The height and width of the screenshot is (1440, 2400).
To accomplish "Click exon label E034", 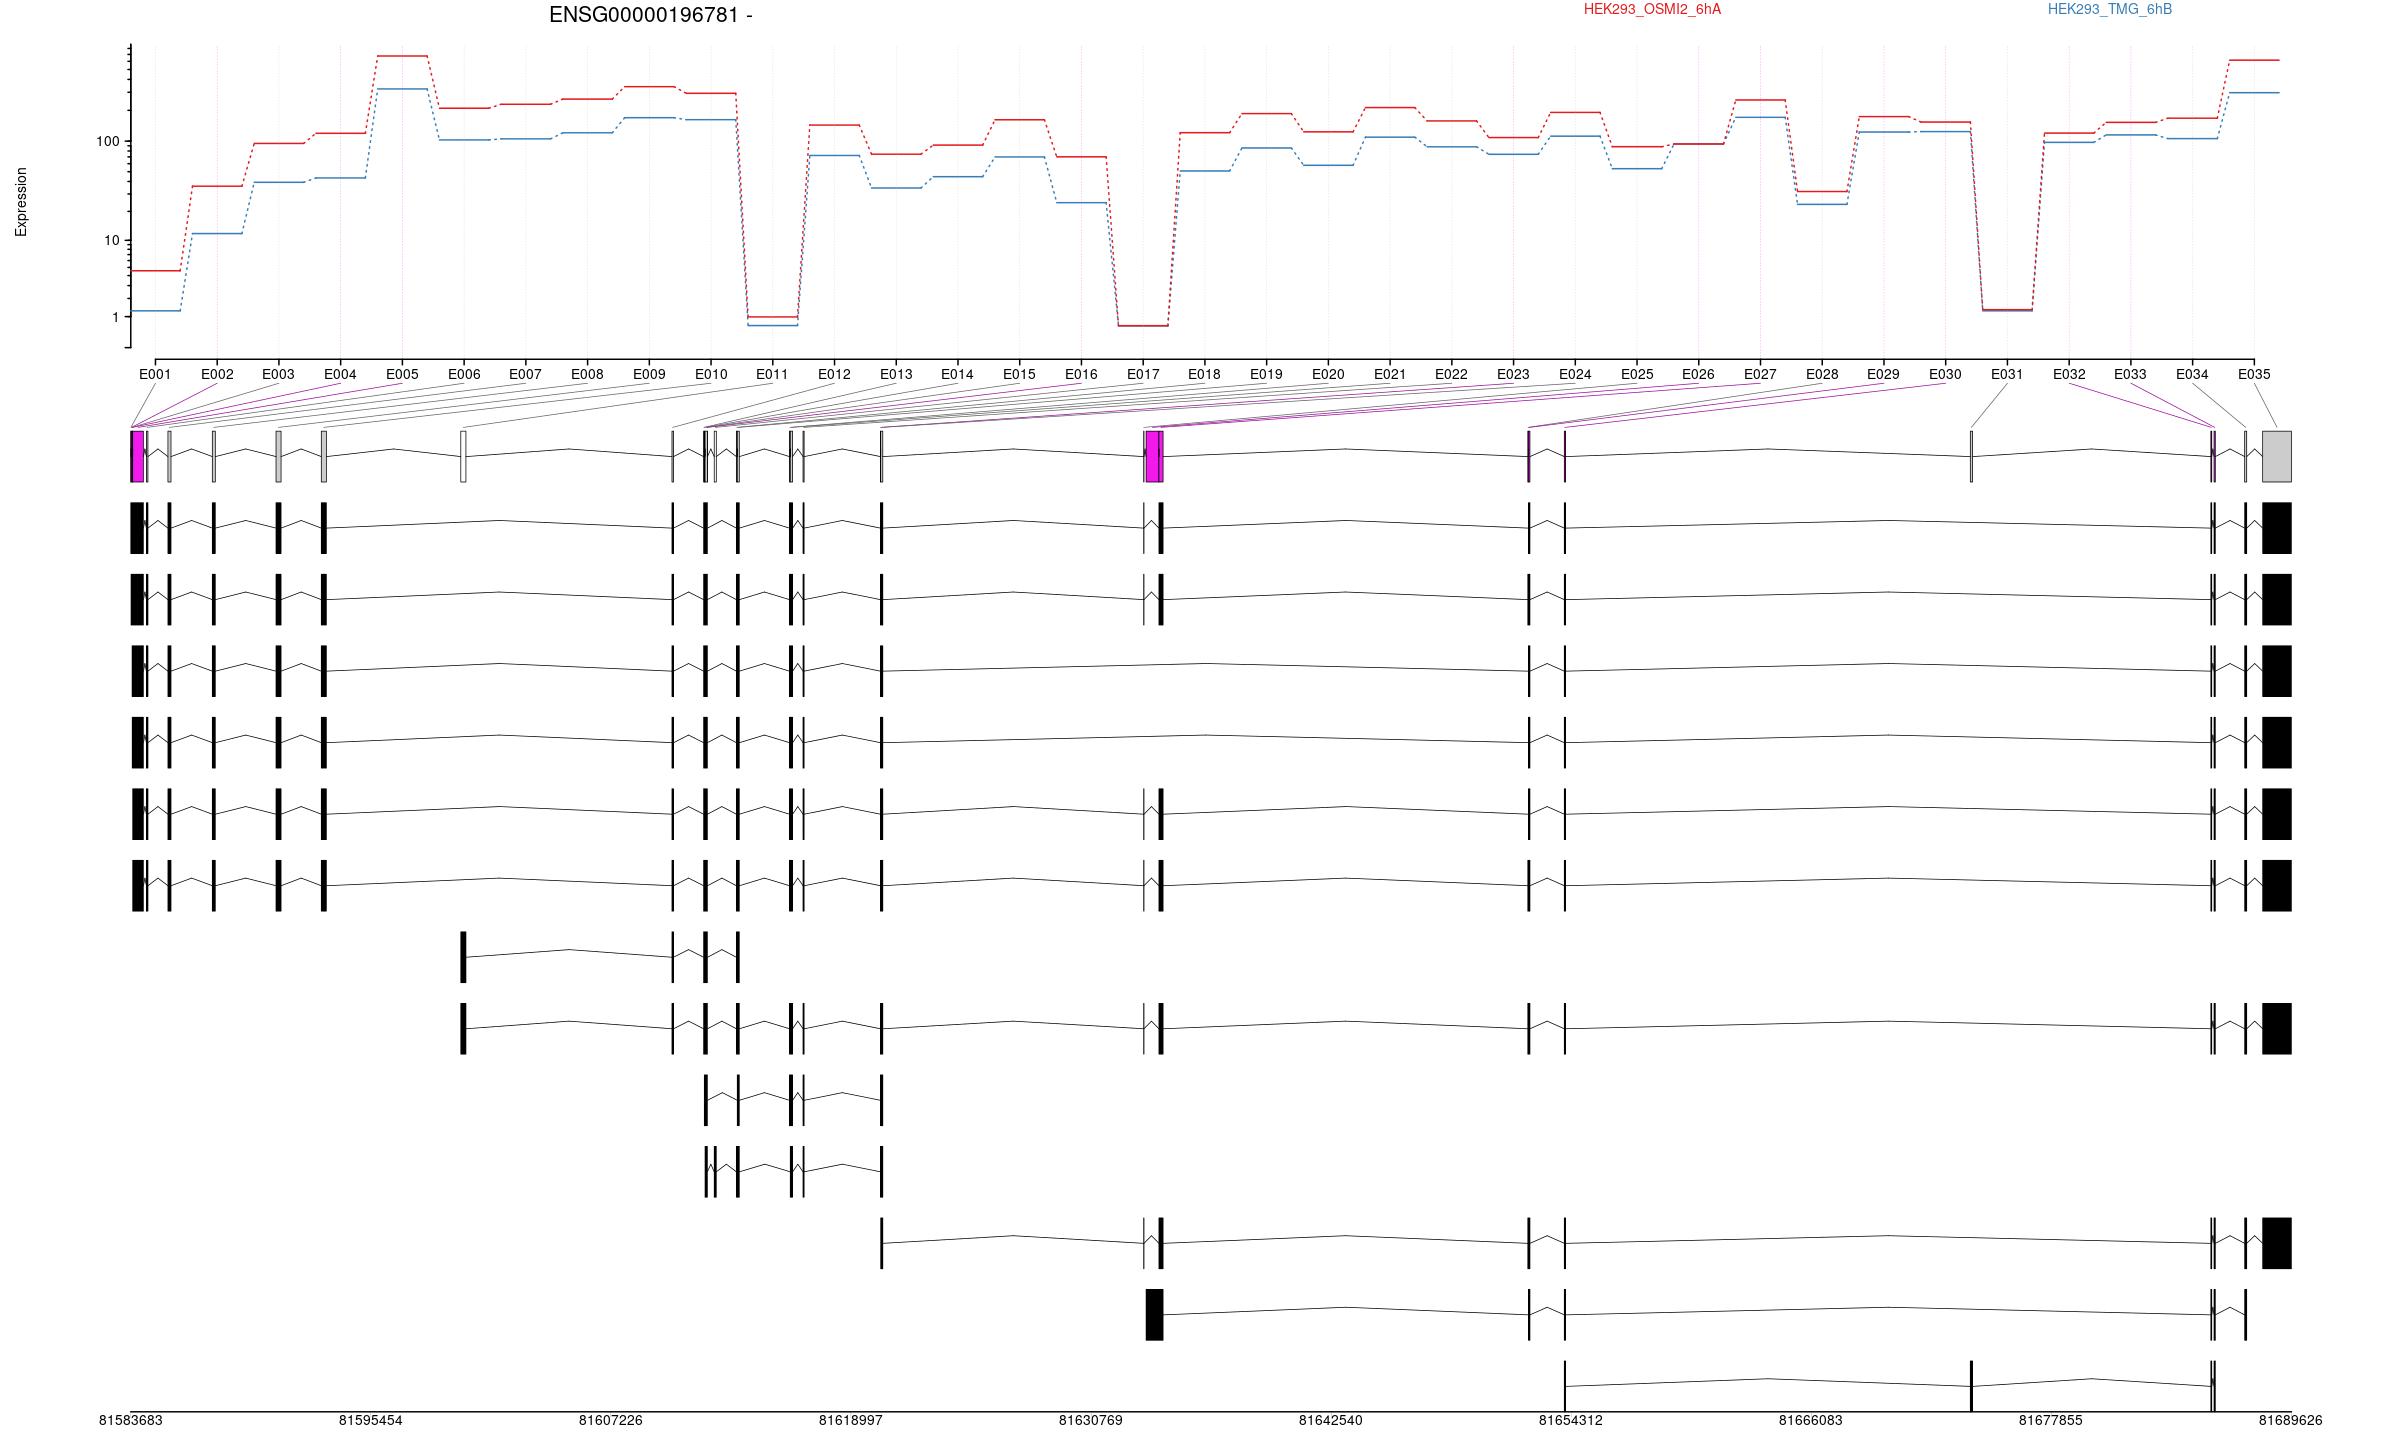I will pyautogui.click(x=2192, y=375).
